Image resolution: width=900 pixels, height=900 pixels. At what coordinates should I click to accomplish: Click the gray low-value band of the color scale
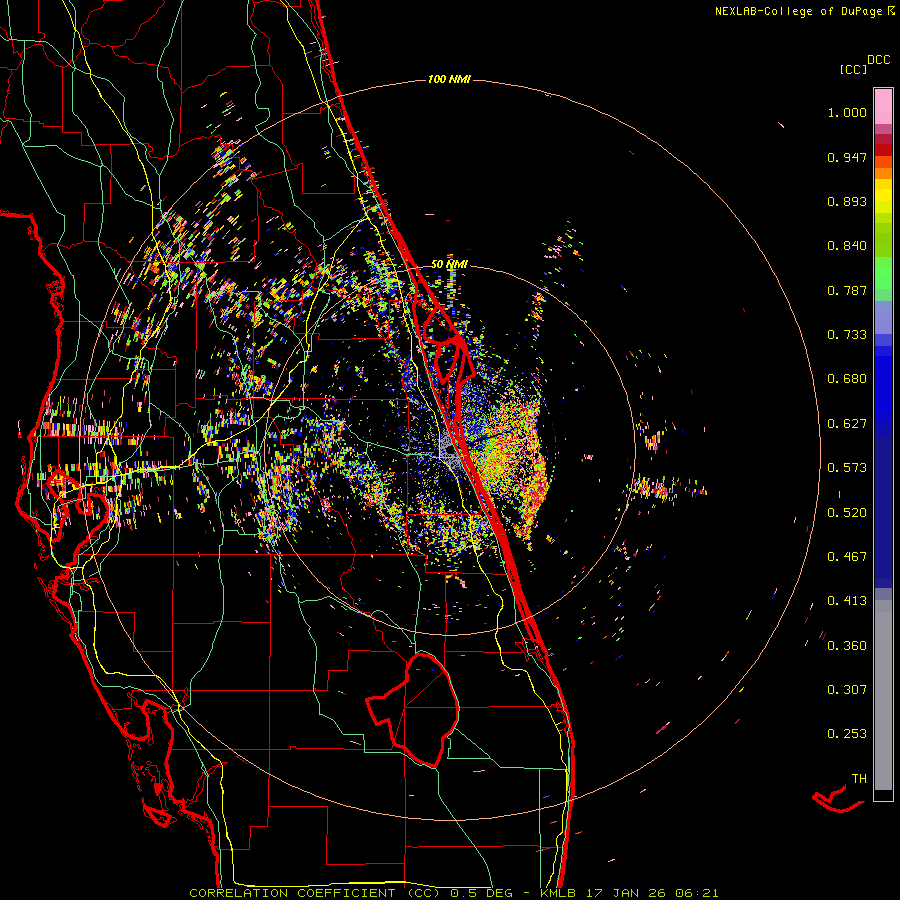pyautogui.click(x=883, y=695)
